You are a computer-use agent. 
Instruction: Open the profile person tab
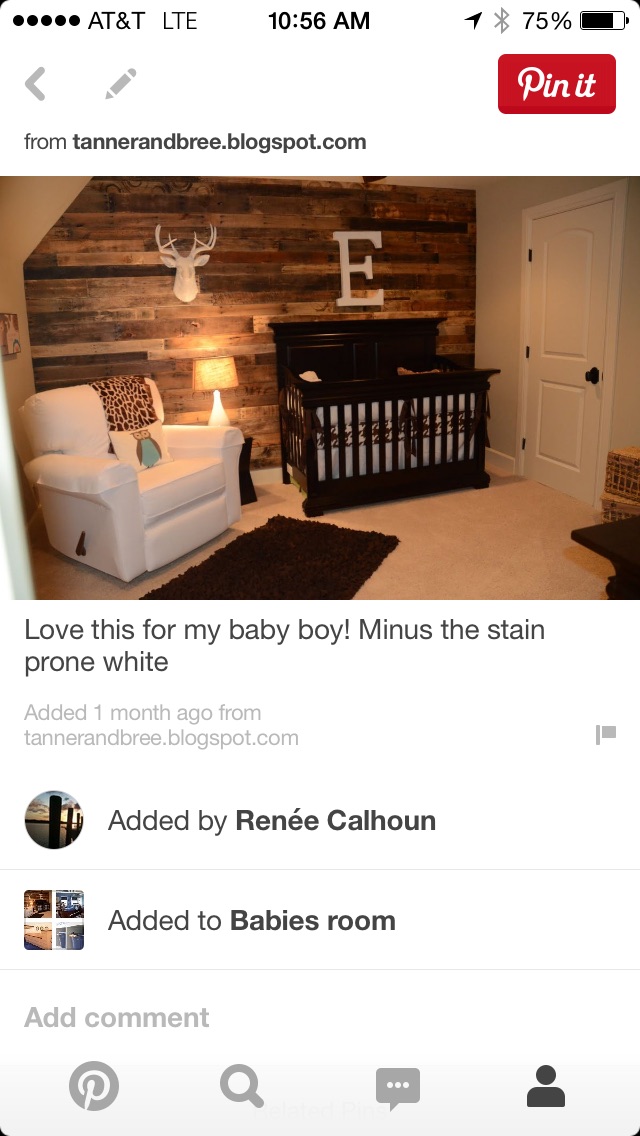pyautogui.click(x=546, y=1086)
